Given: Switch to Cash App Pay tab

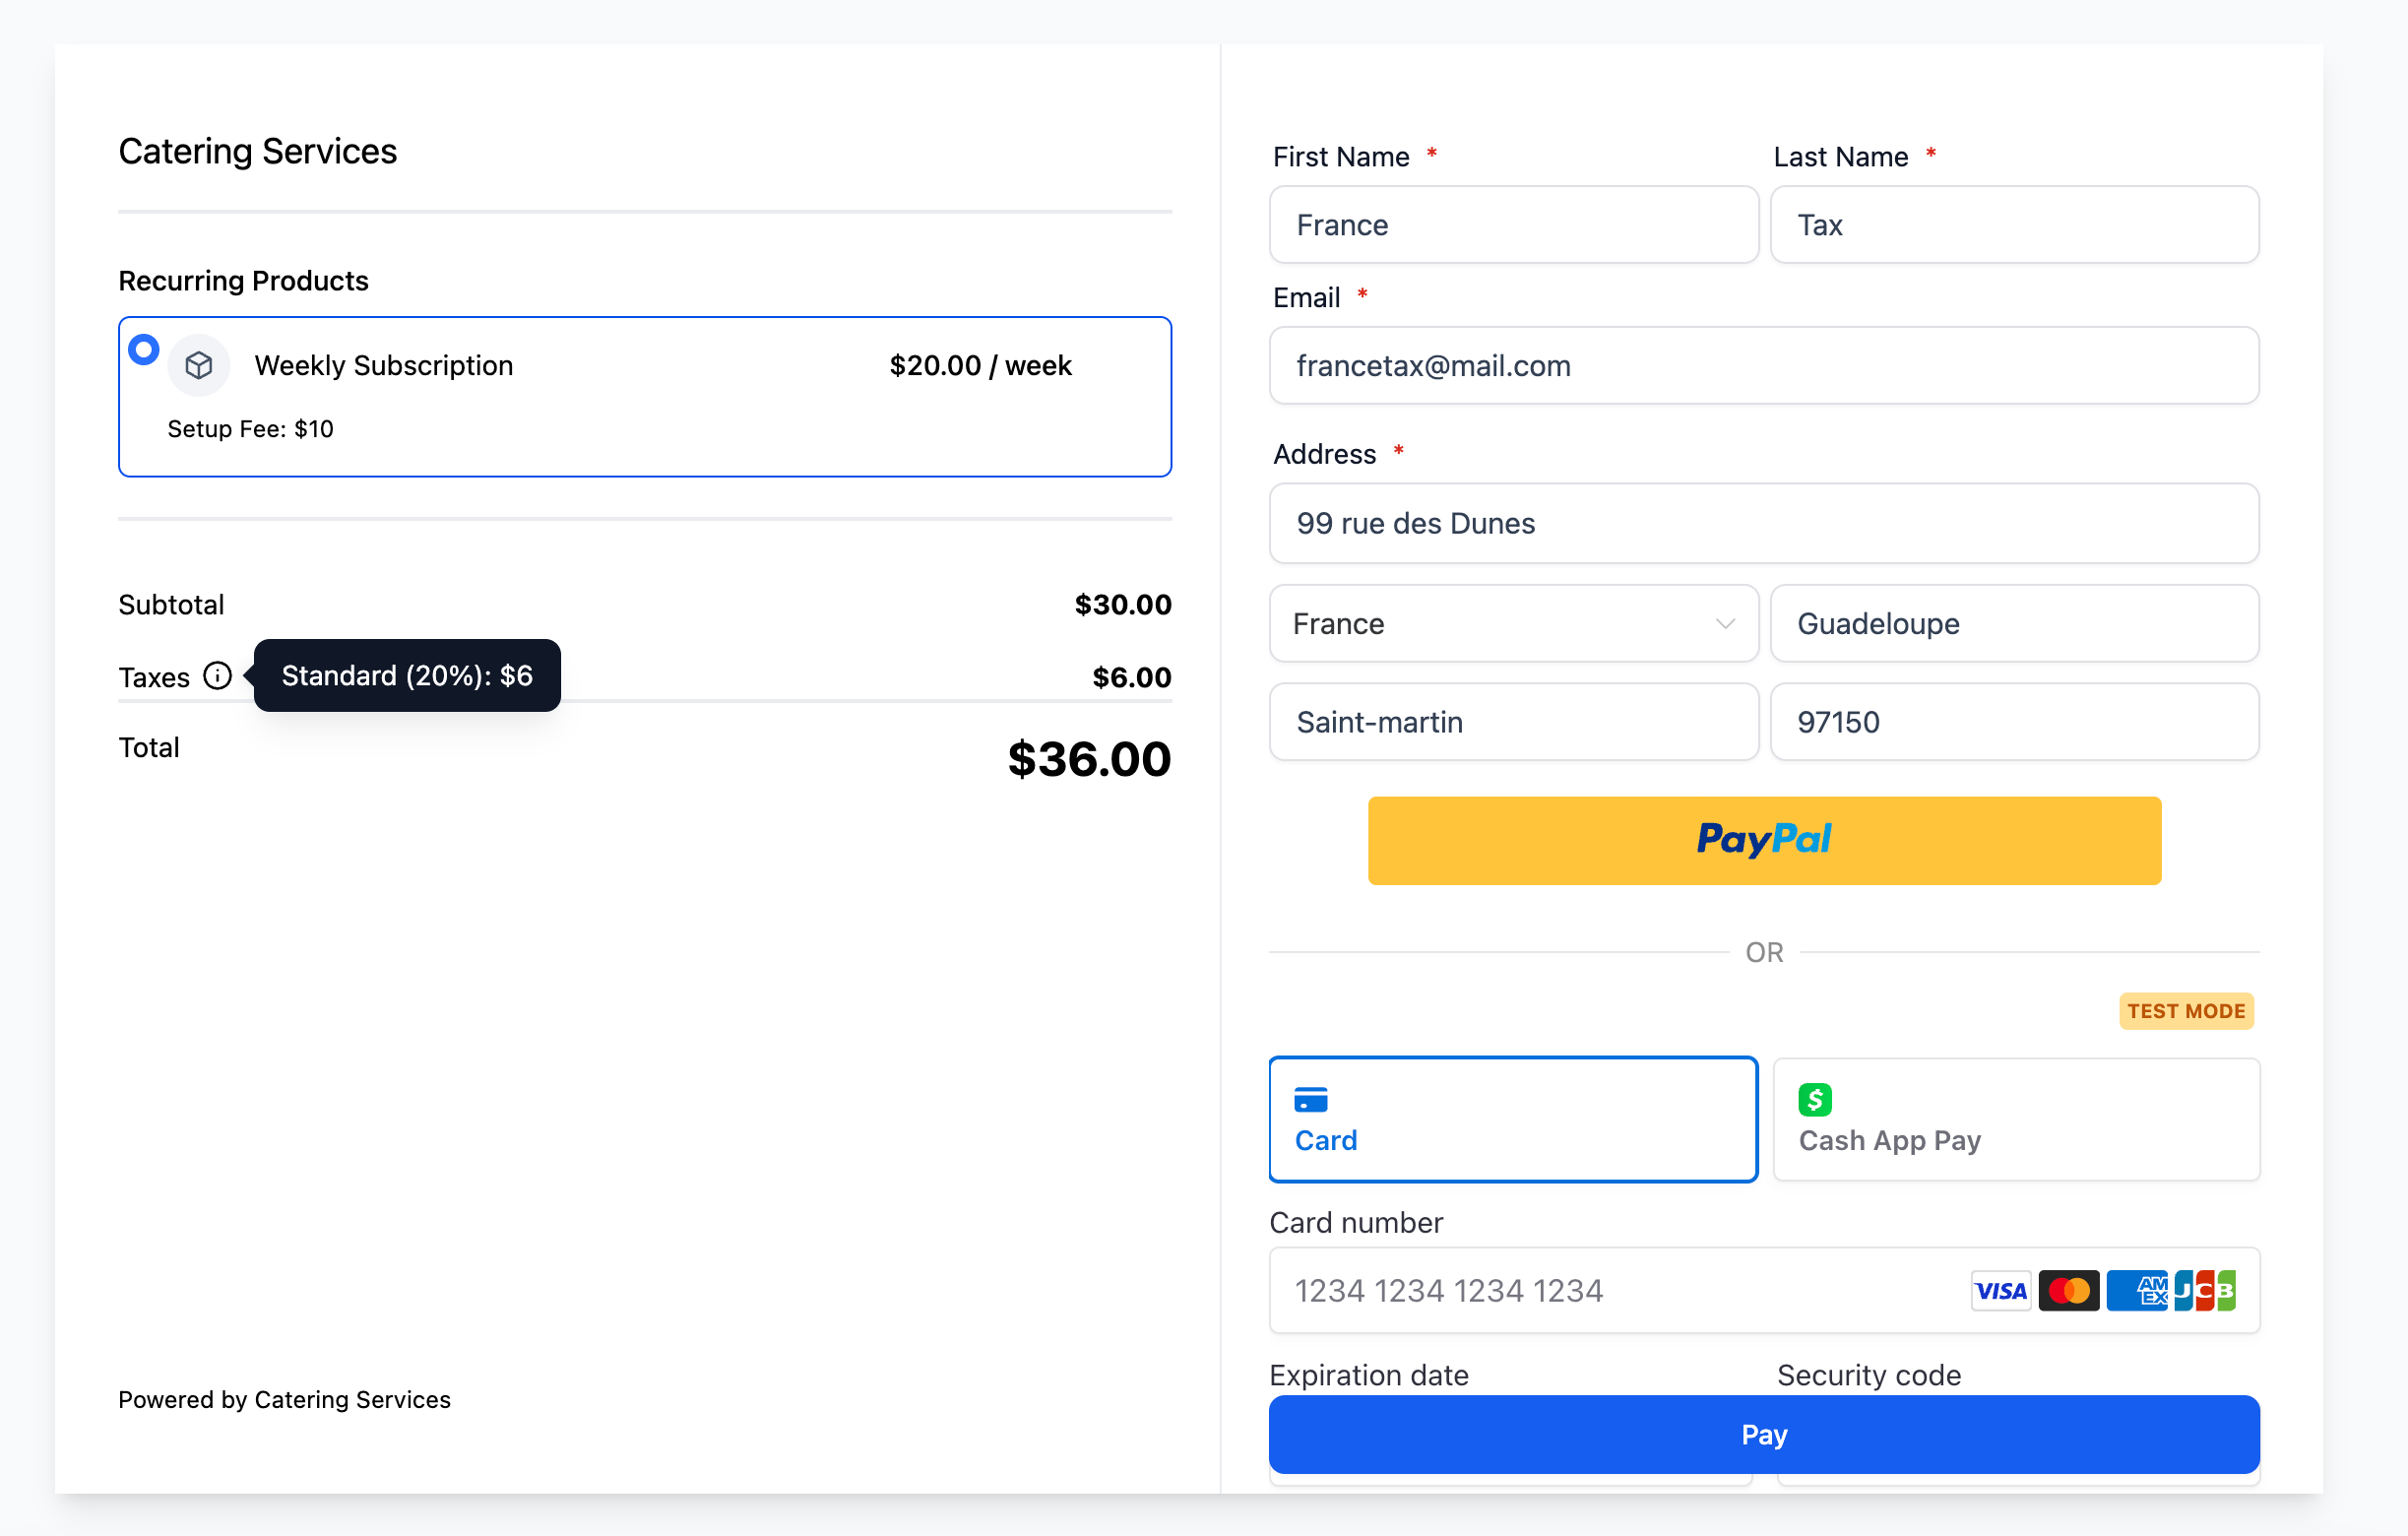Looking at the screenshot, I should coord(2015,1118).
